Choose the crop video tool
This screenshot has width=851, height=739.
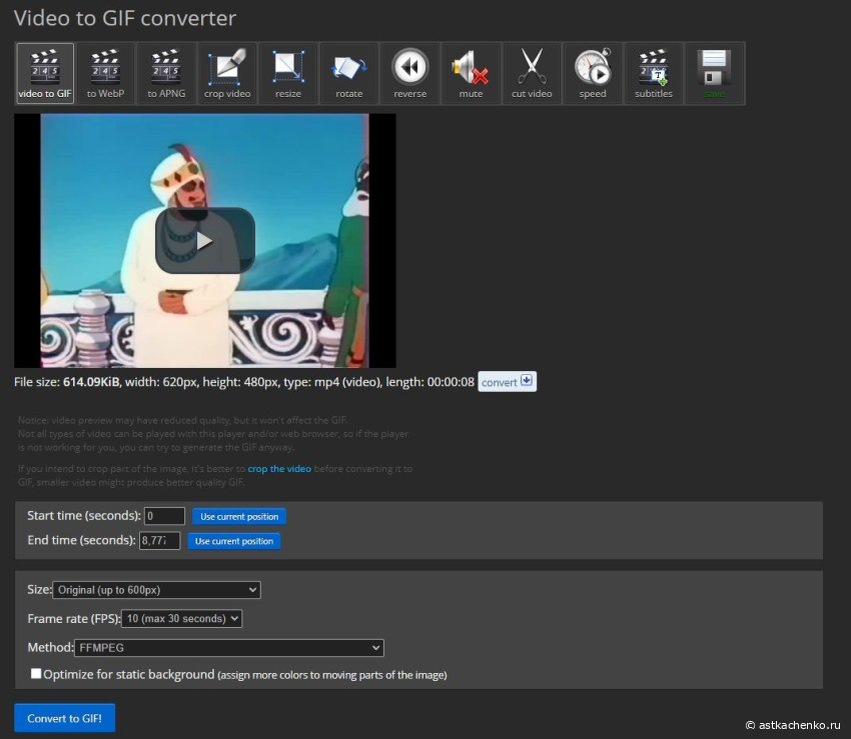click(227, 73)
